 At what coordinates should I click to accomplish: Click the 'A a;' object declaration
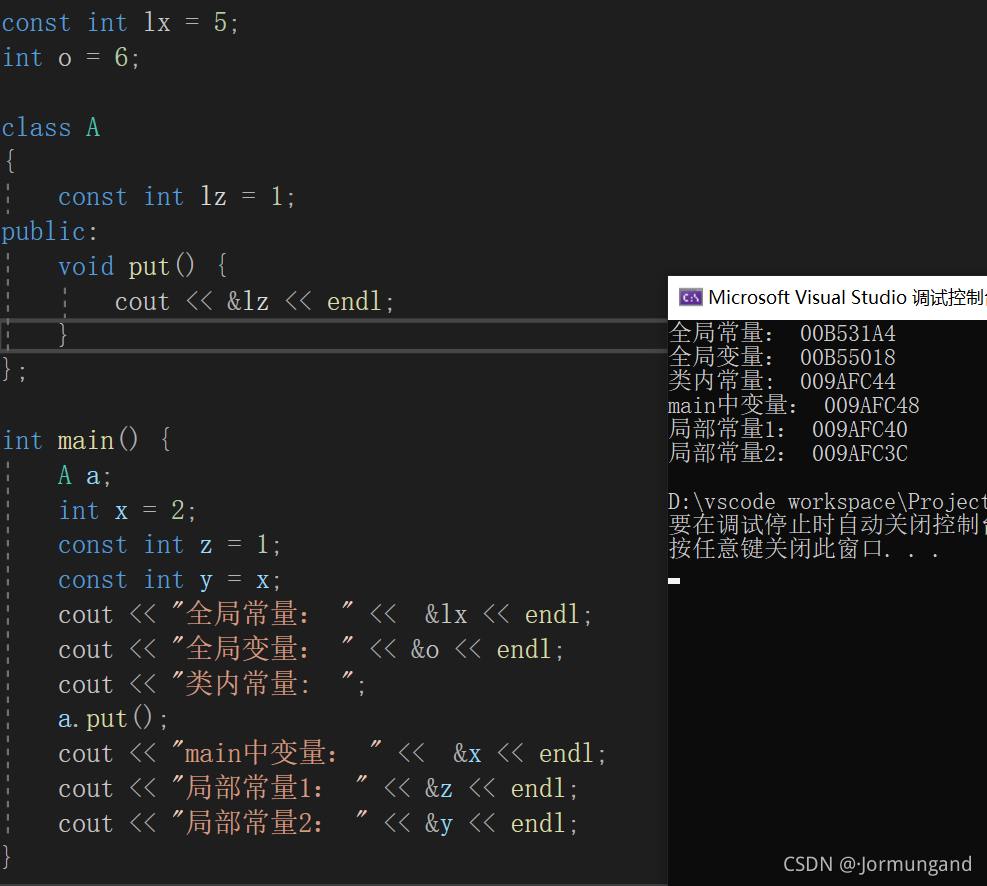tap(85, 476)
